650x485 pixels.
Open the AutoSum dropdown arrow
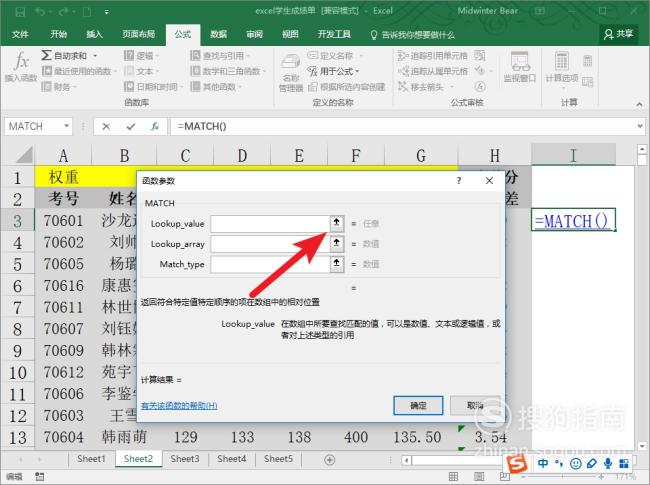(95, 56)
